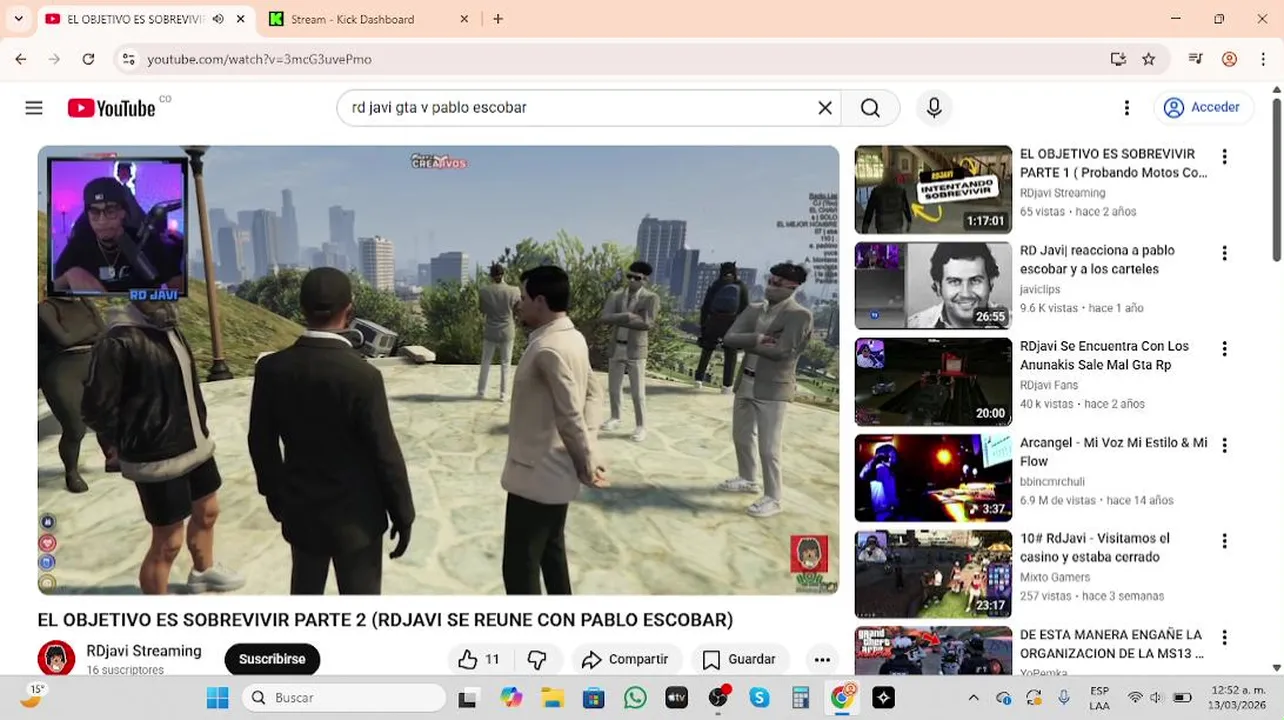Reload the YouTube page
This screenshot has width=1284, height=720.
pyautogui.click(x=88, y=59)
